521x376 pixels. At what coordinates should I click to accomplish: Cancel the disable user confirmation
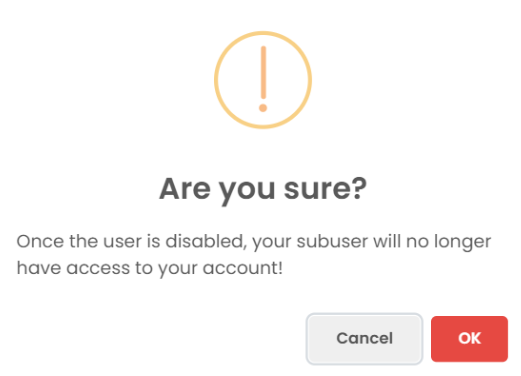pos(364,339)
